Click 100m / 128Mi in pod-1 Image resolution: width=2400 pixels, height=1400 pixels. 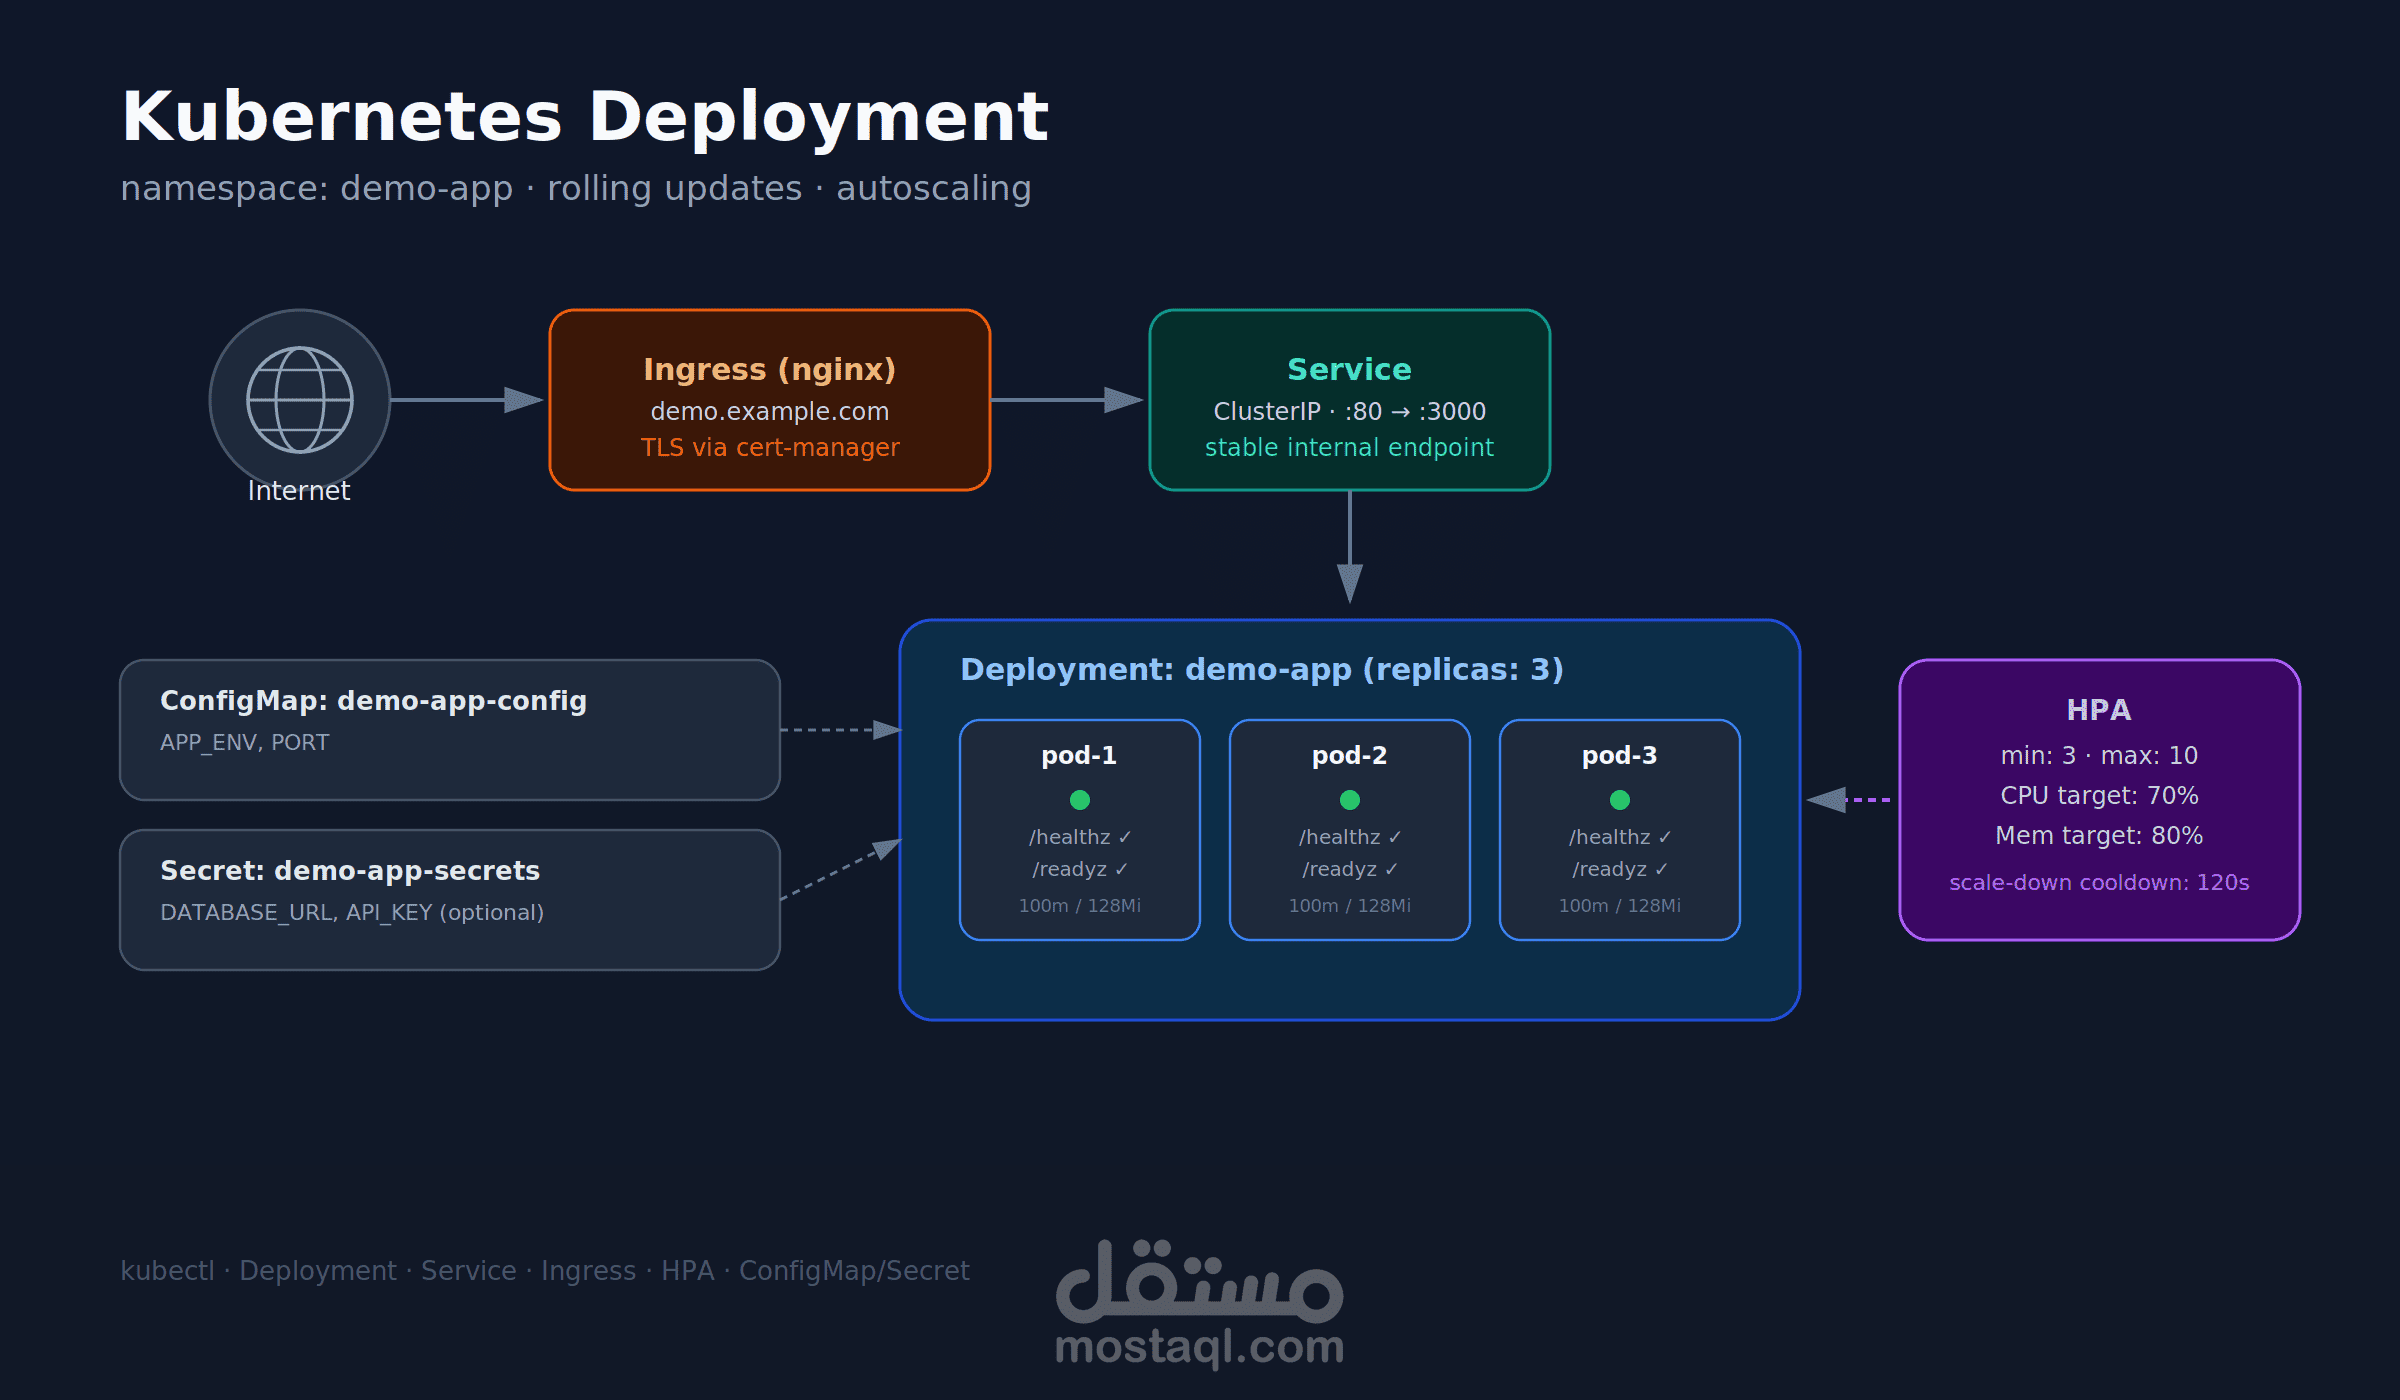coord(1080,905)
